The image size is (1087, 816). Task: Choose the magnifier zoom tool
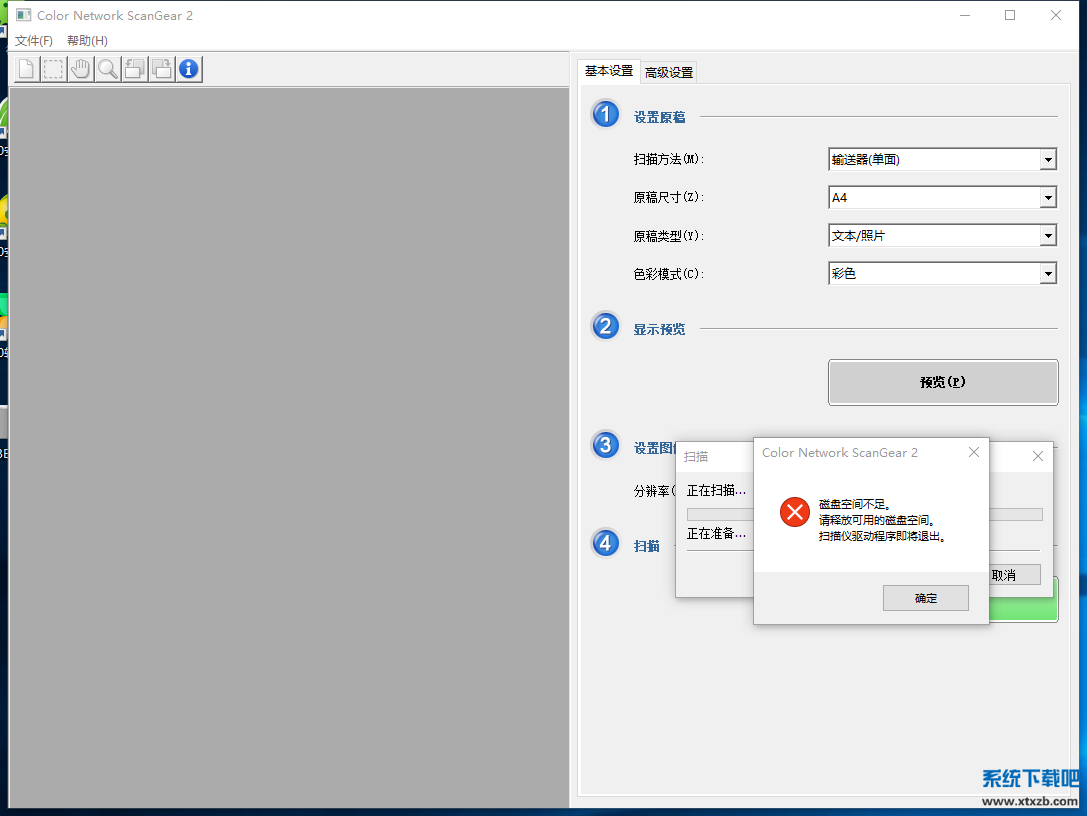coord(107,69)
